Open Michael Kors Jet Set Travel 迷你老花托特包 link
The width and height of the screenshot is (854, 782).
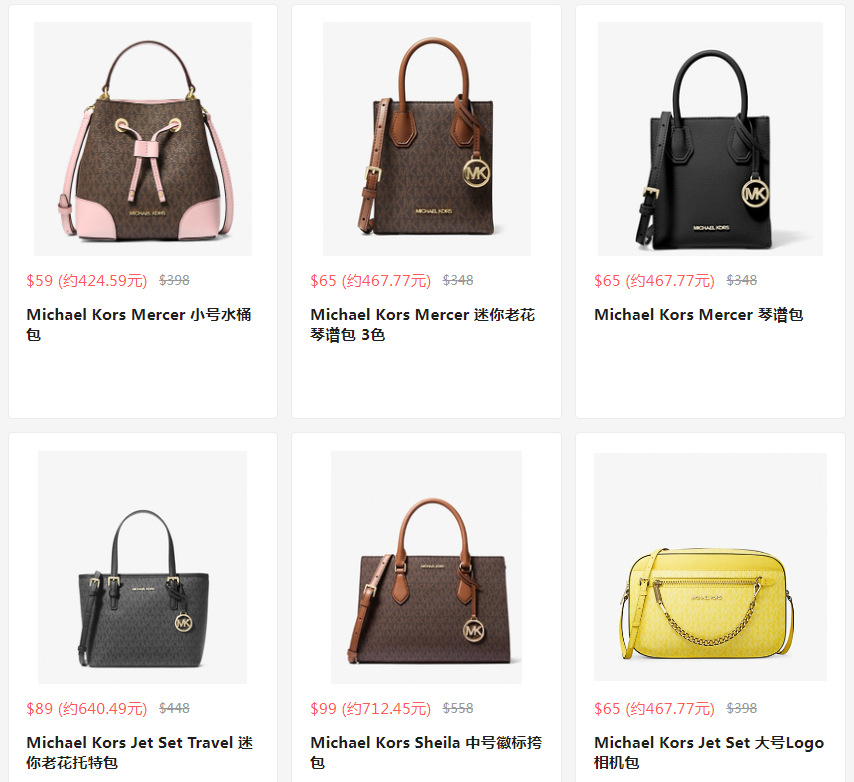(140, 753)
